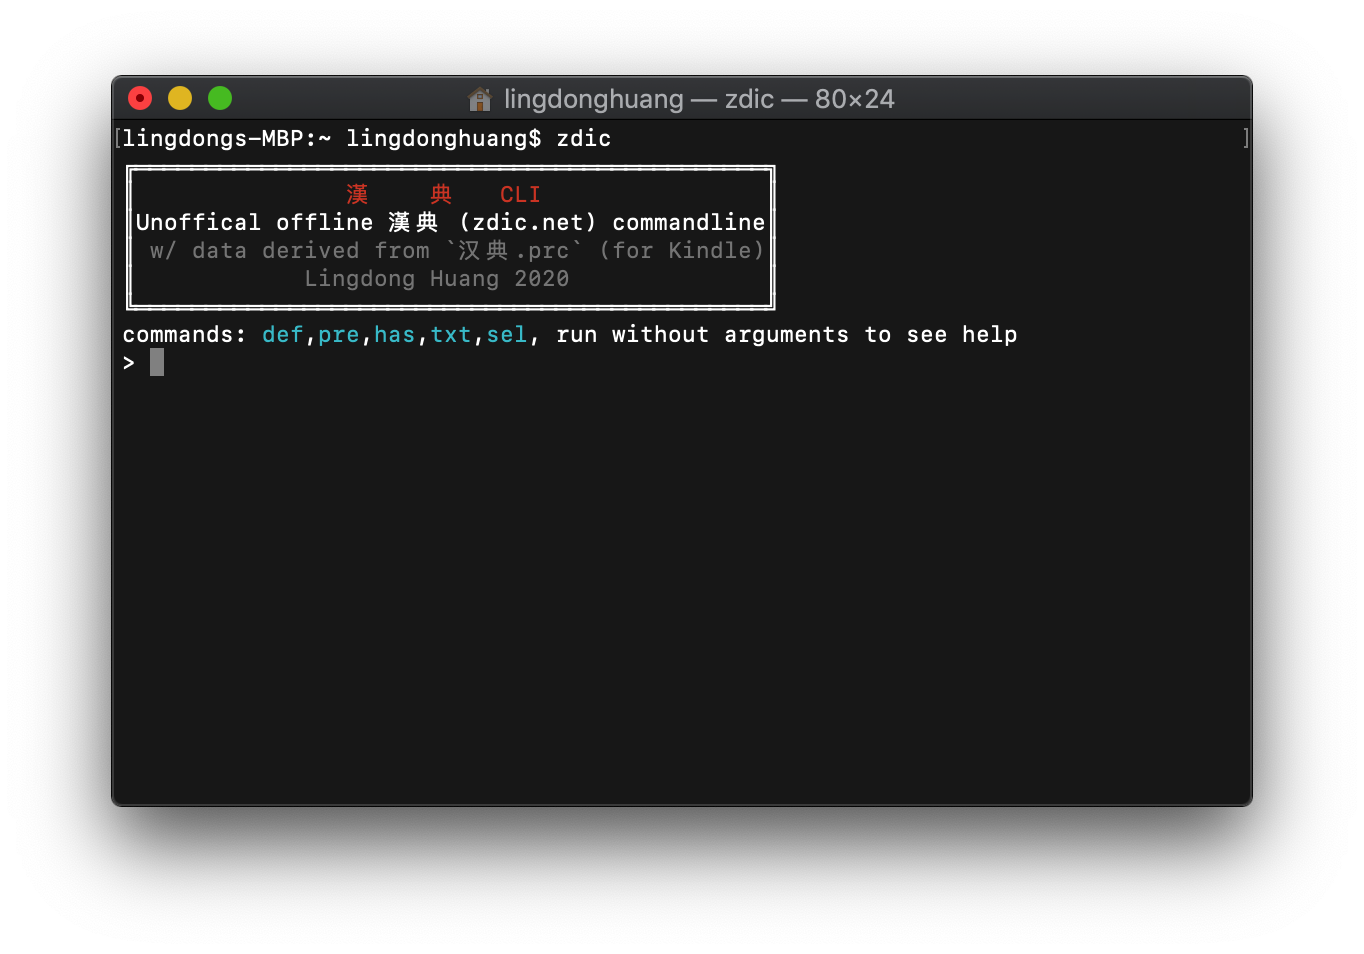Screen dimensions: 1364x954
Task: Click the cyan 'def' command text
Action: (x=283, y=335)
